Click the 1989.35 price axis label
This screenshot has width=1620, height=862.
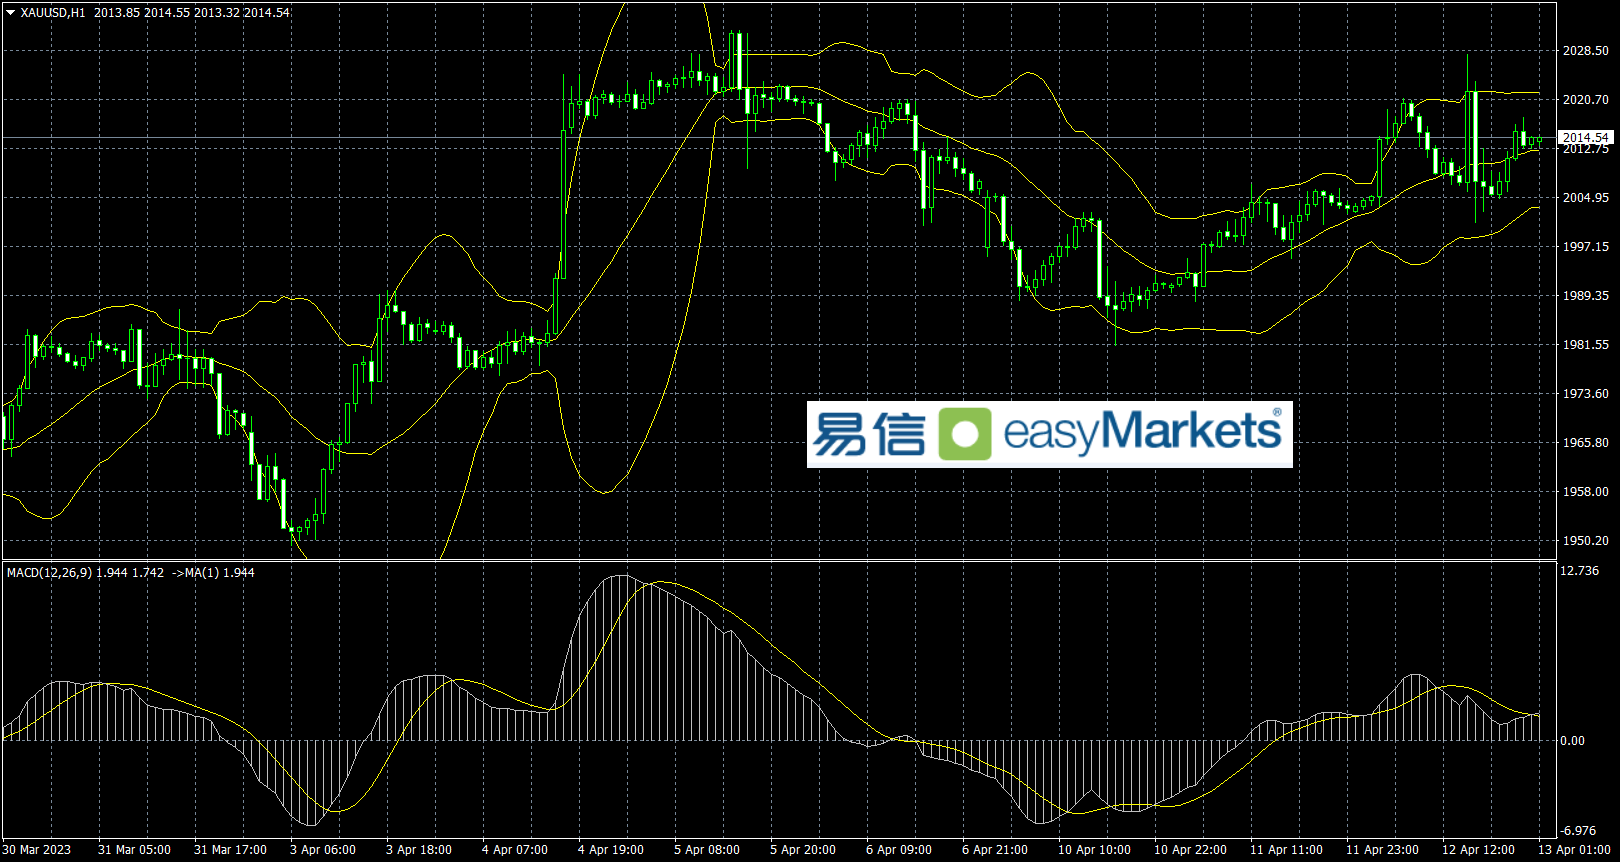(x=1586, y=296)
